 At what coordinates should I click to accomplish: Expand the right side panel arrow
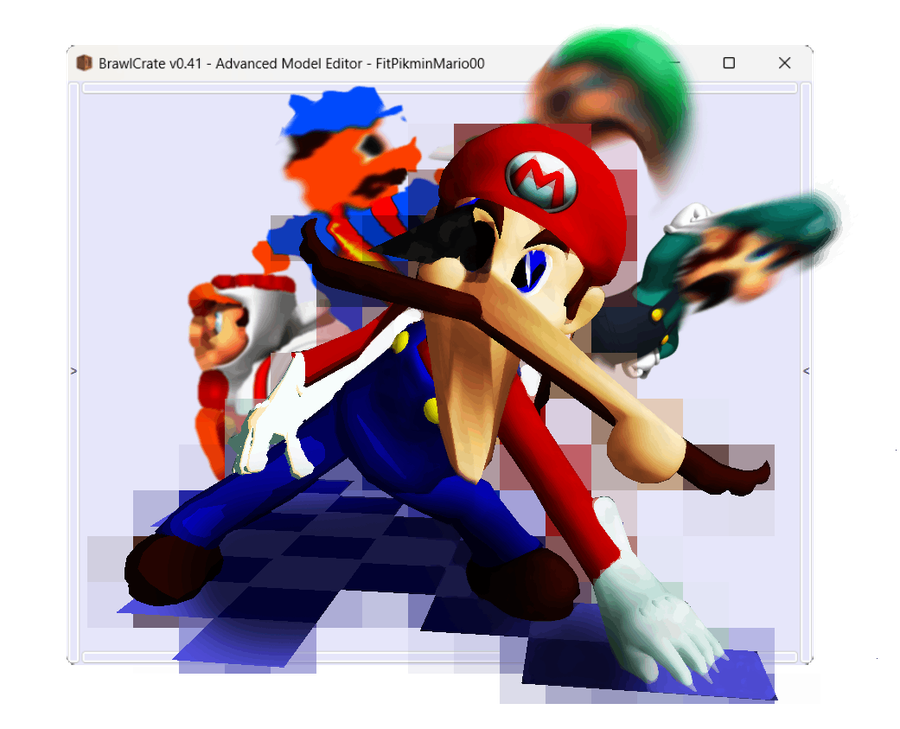coord(806,371)
